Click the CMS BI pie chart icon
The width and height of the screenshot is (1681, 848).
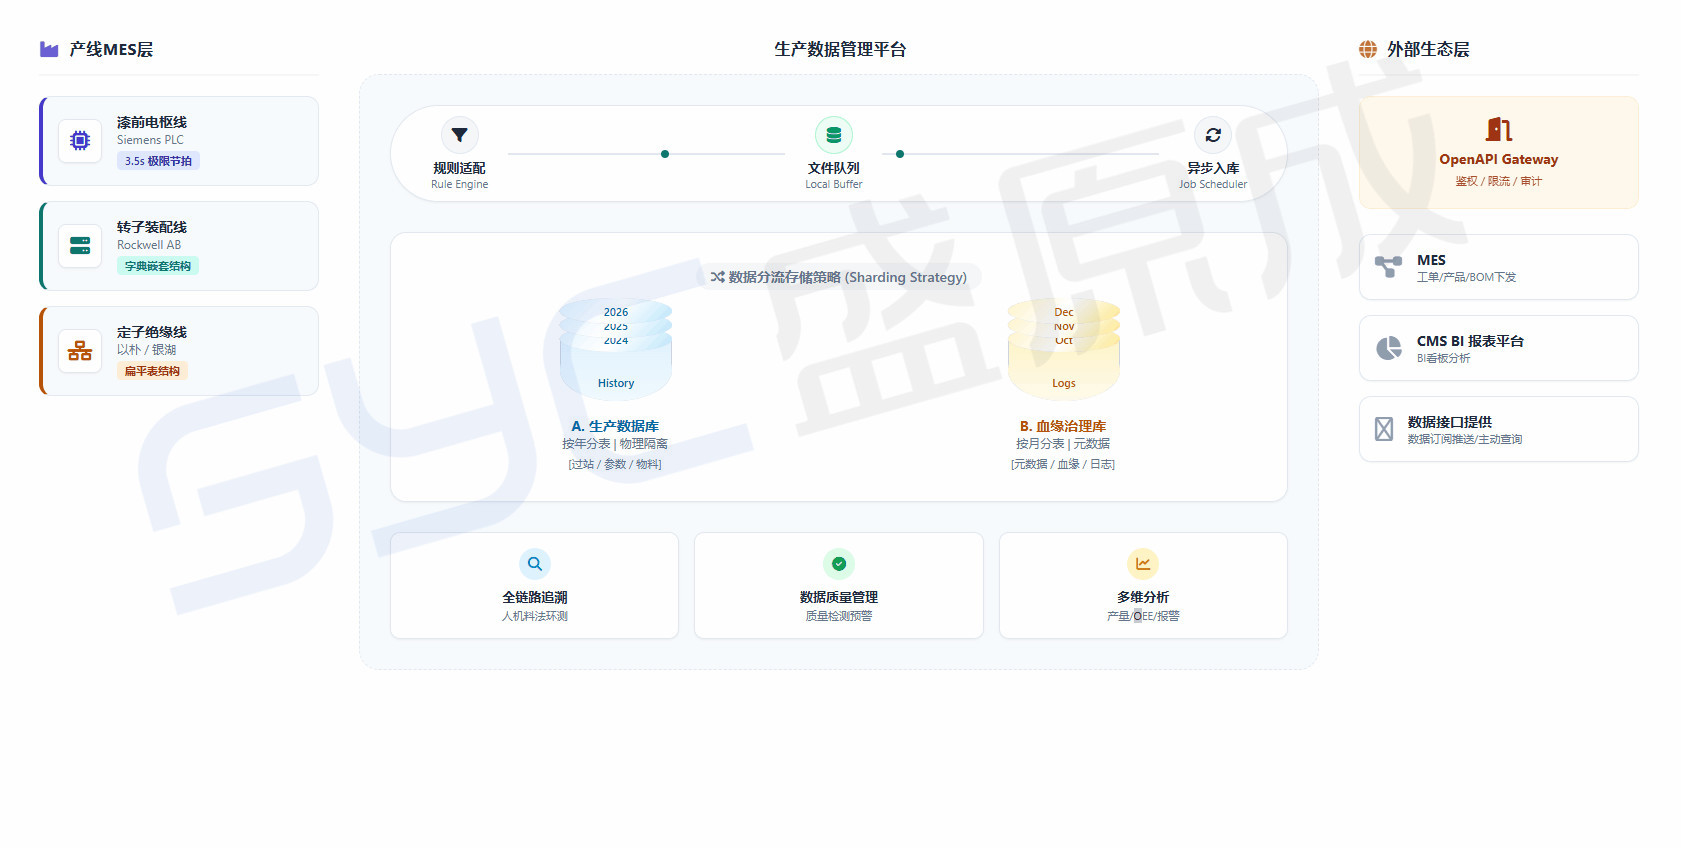point(1388,348)
